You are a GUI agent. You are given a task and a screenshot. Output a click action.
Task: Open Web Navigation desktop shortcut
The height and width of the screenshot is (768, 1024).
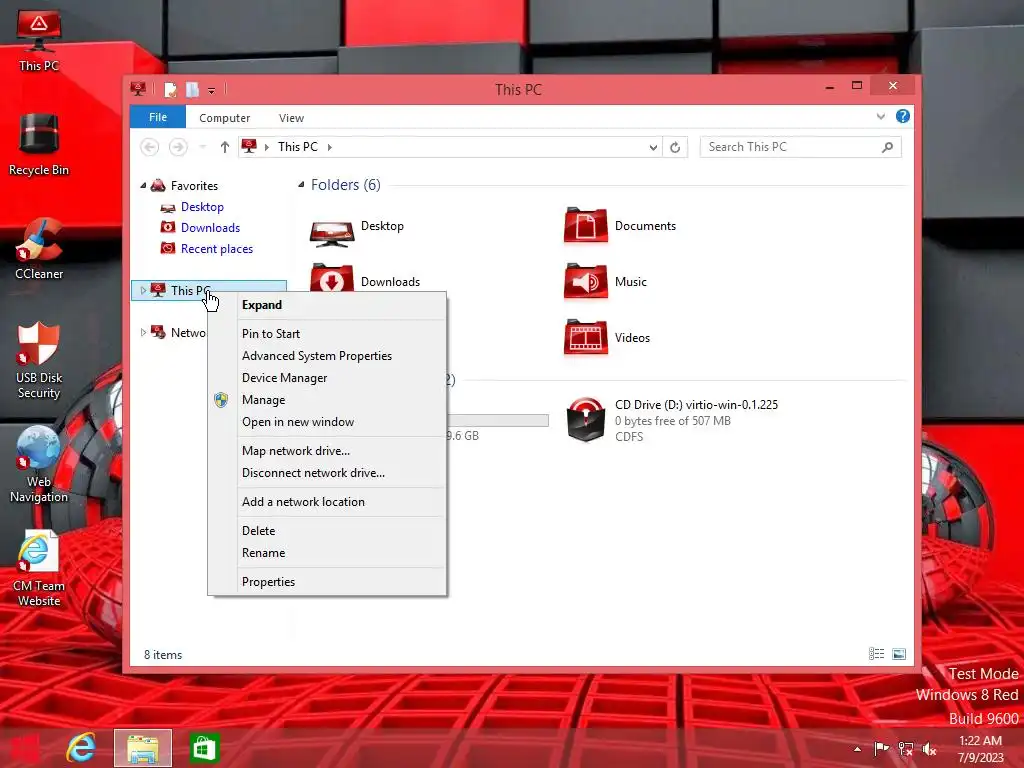pyautogui.click(x=39, y=464)
